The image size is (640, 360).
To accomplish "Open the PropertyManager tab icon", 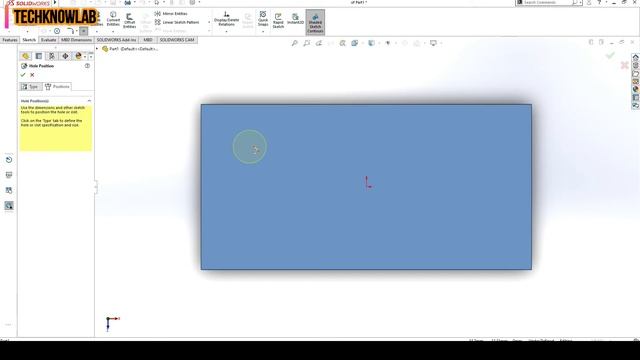I will pos(39,56).
